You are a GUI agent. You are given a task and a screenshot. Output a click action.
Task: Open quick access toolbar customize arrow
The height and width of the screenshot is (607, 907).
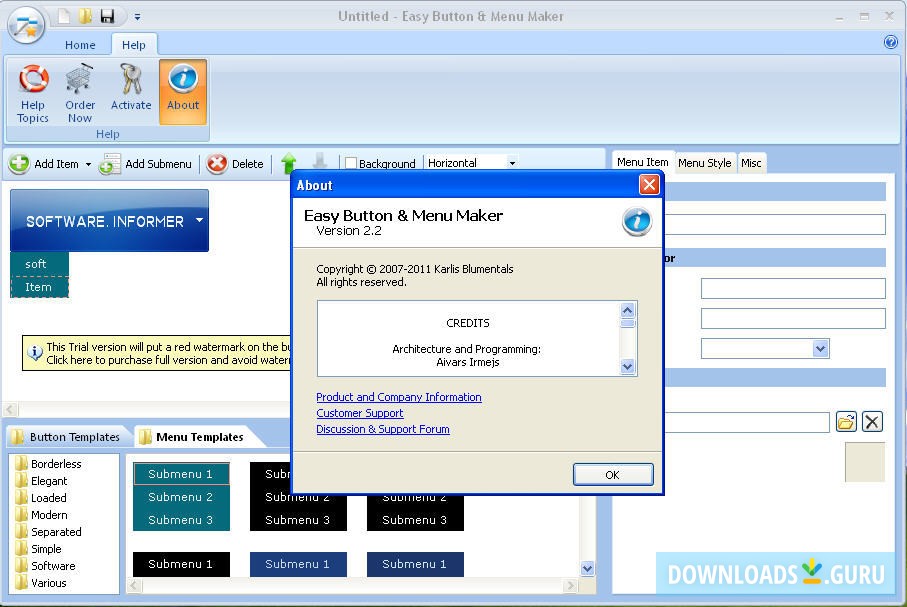pos(137,17)
